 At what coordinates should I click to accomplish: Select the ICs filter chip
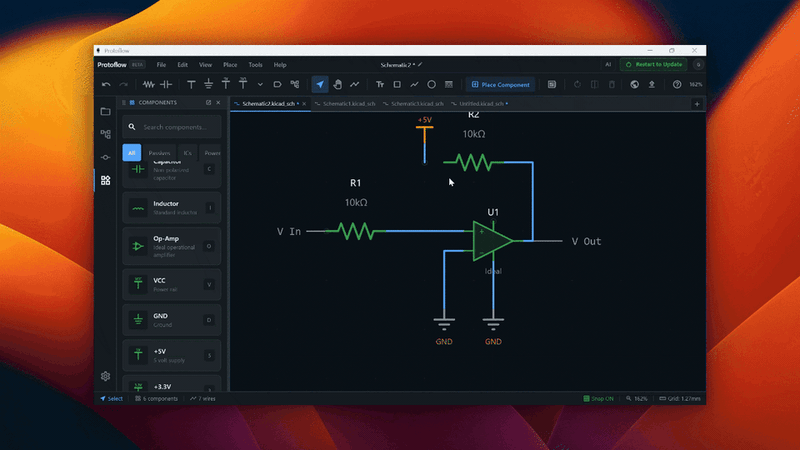coord(187,153)
